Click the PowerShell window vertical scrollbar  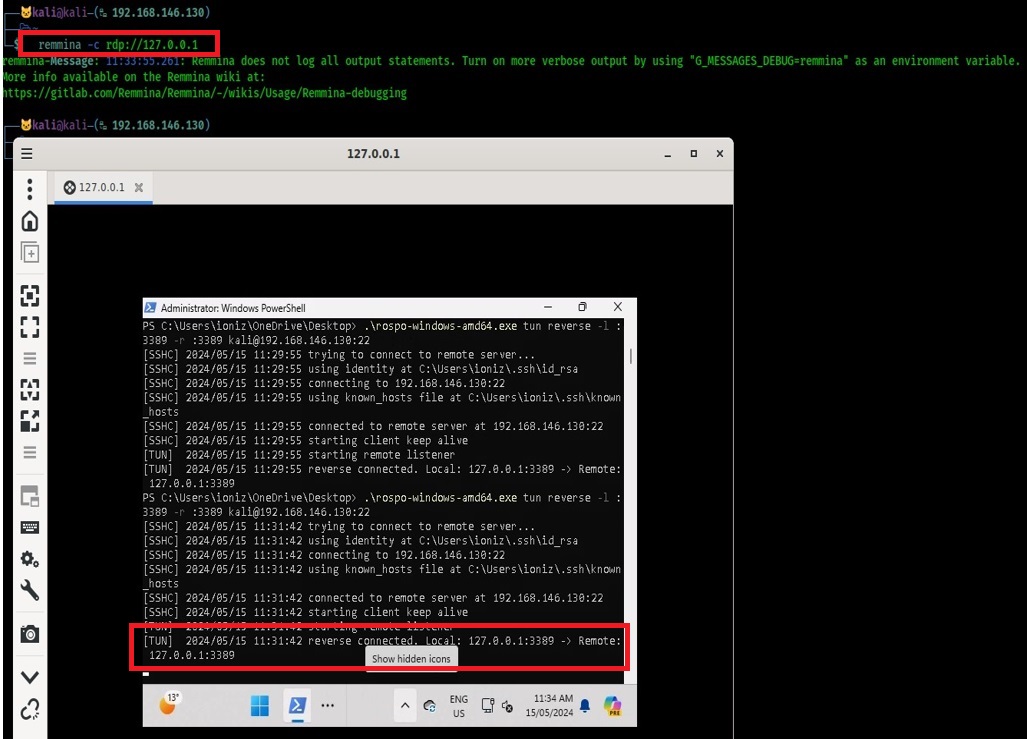[x=631, y=356]
